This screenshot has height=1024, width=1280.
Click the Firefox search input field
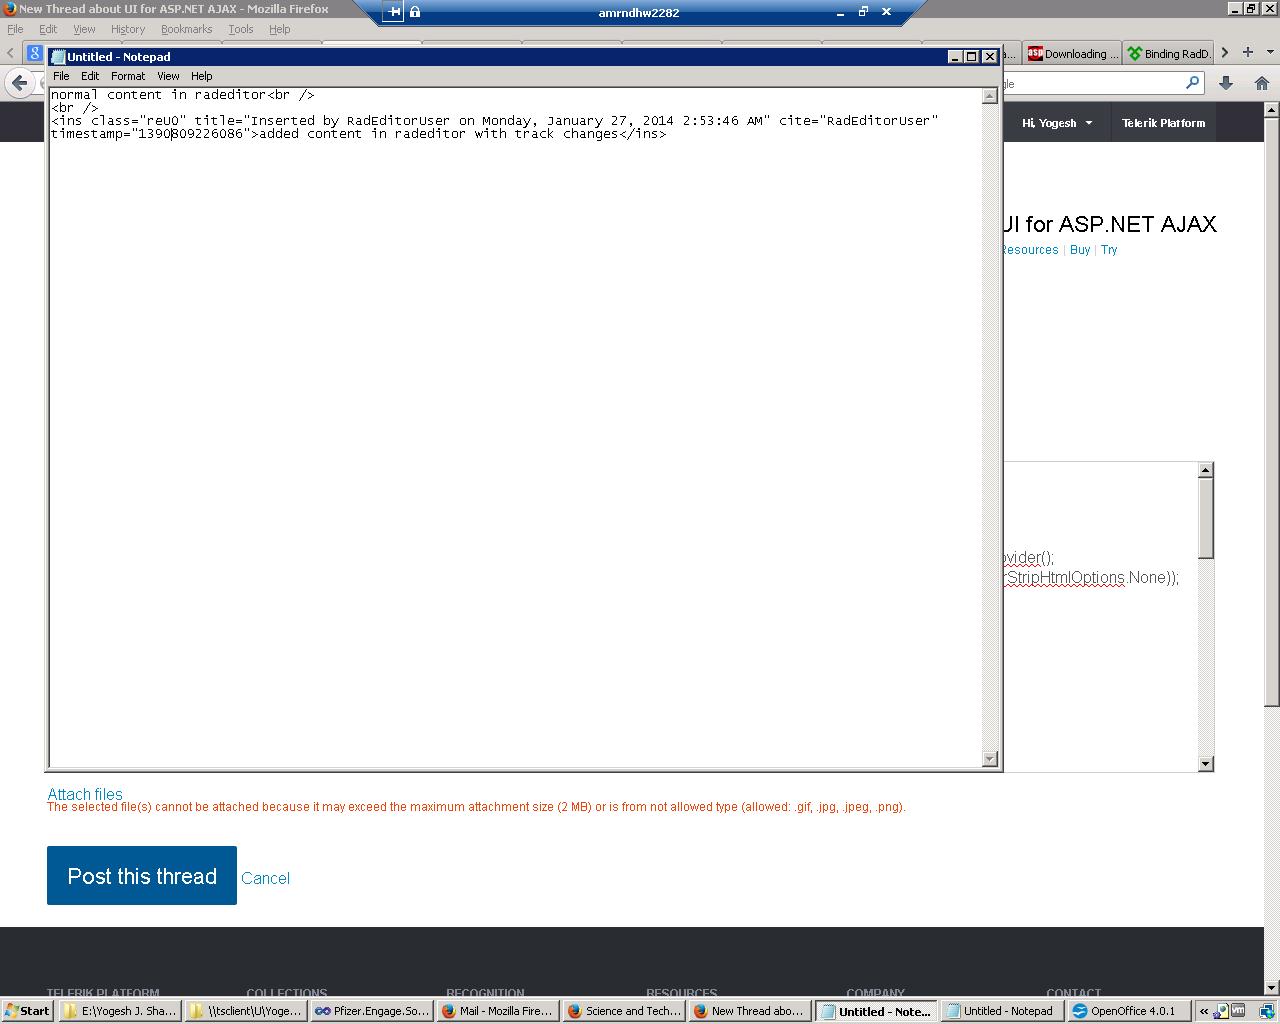click(1092, 83)
